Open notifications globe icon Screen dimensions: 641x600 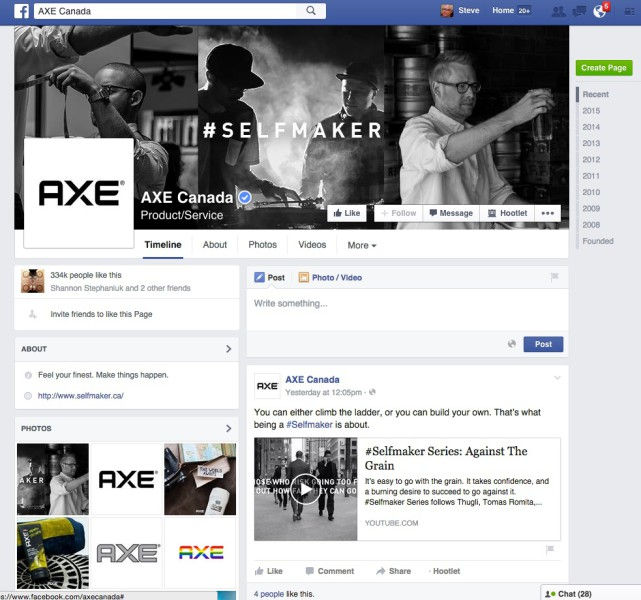pyautogui.click(x=600, y=11)
